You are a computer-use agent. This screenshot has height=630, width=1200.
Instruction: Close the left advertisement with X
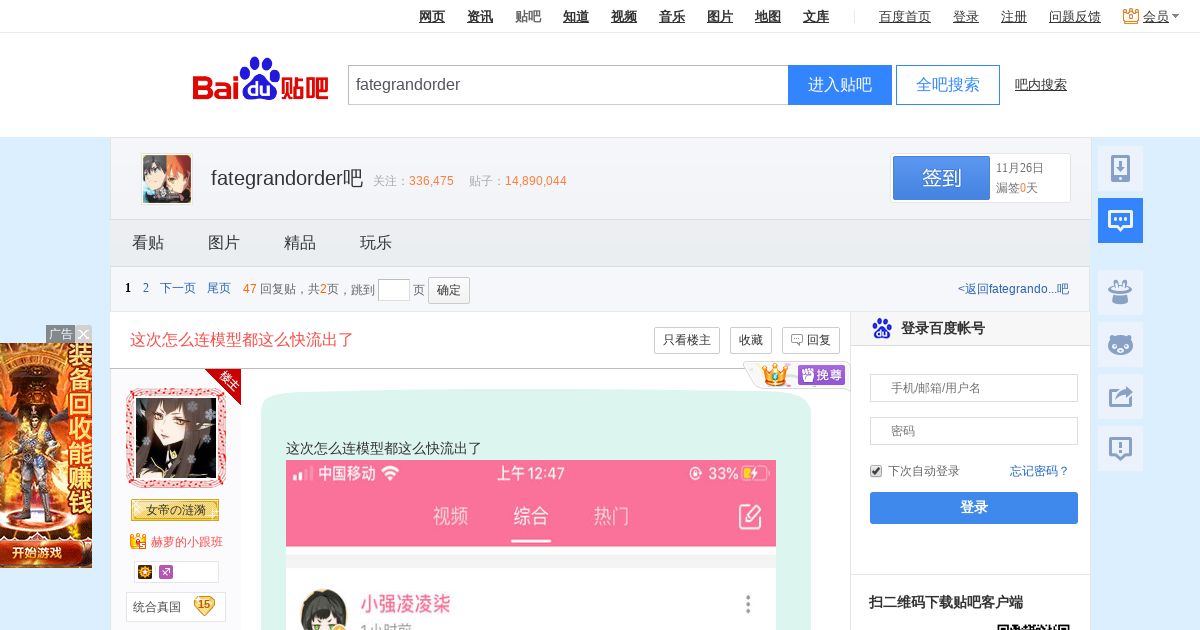pos(84,334)
